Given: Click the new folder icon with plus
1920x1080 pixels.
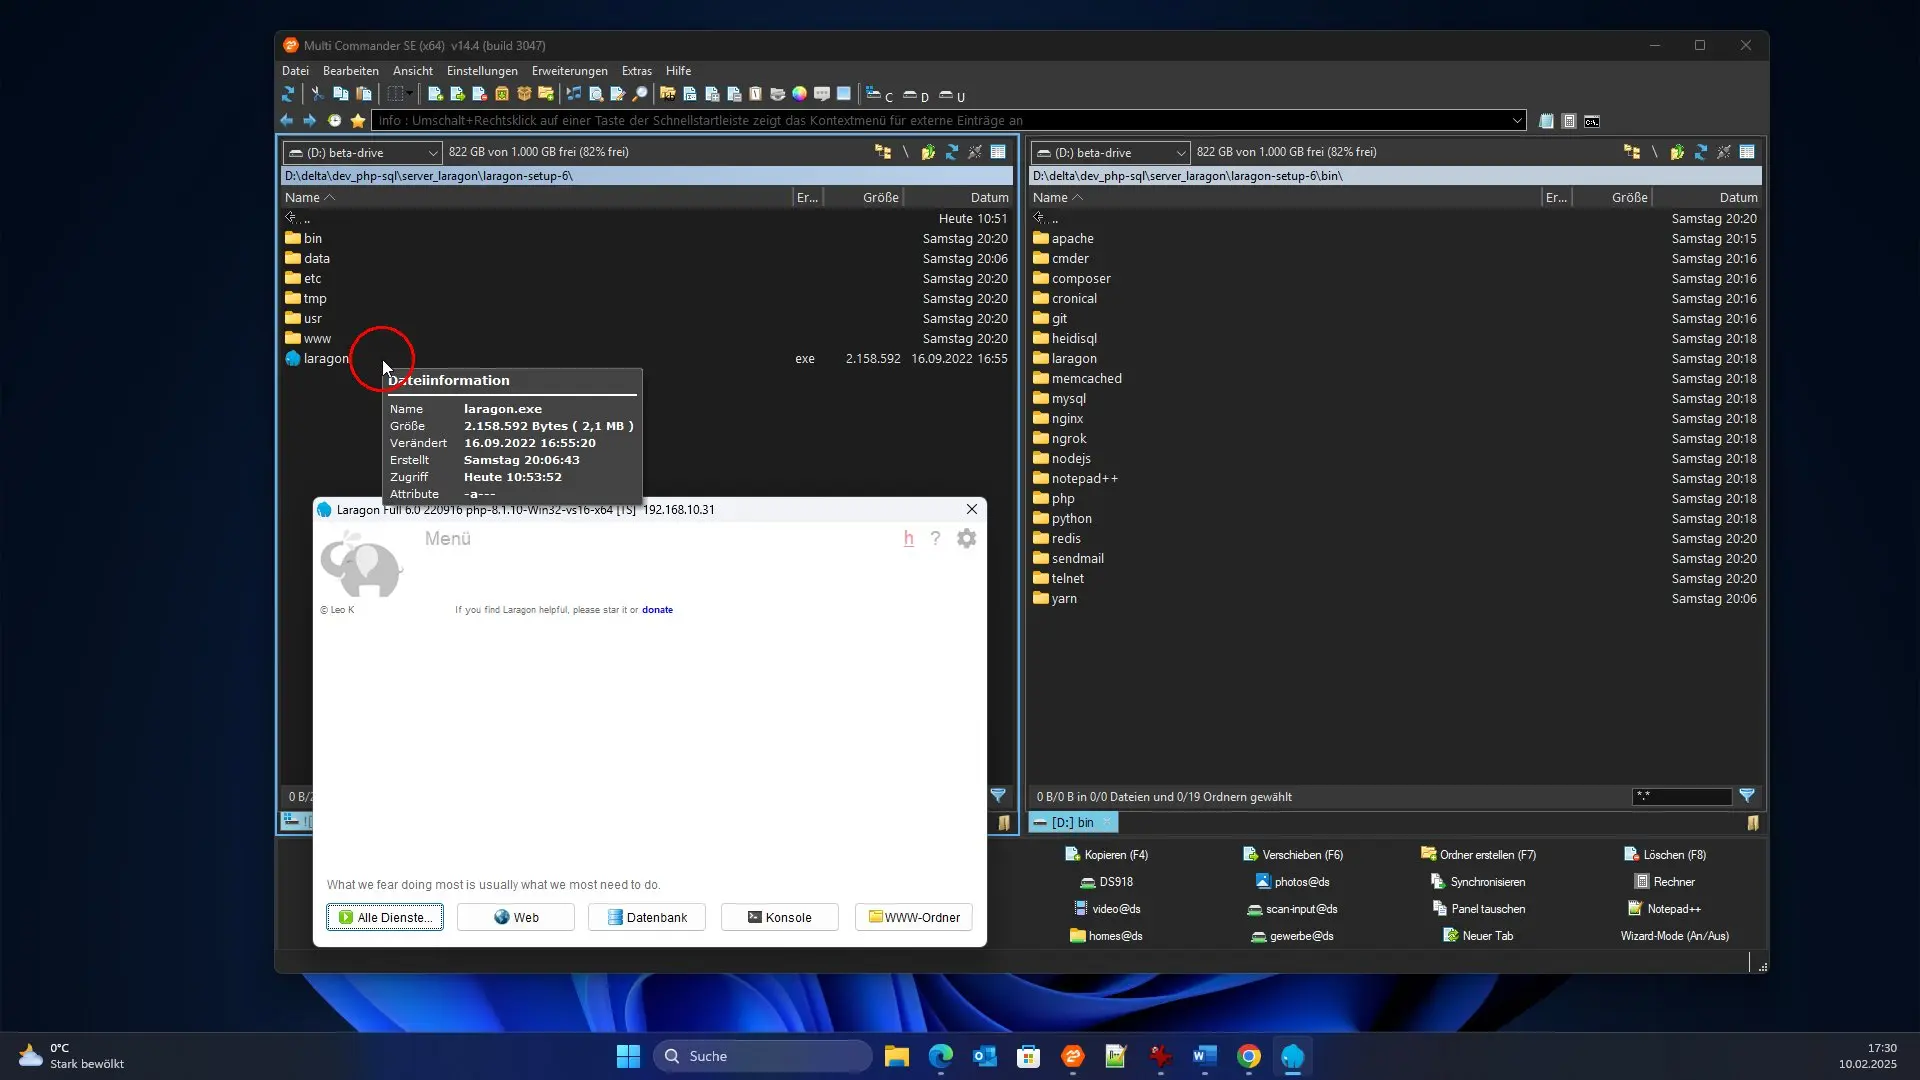Looking at the screenshot, I should click(x=546, y=94).
